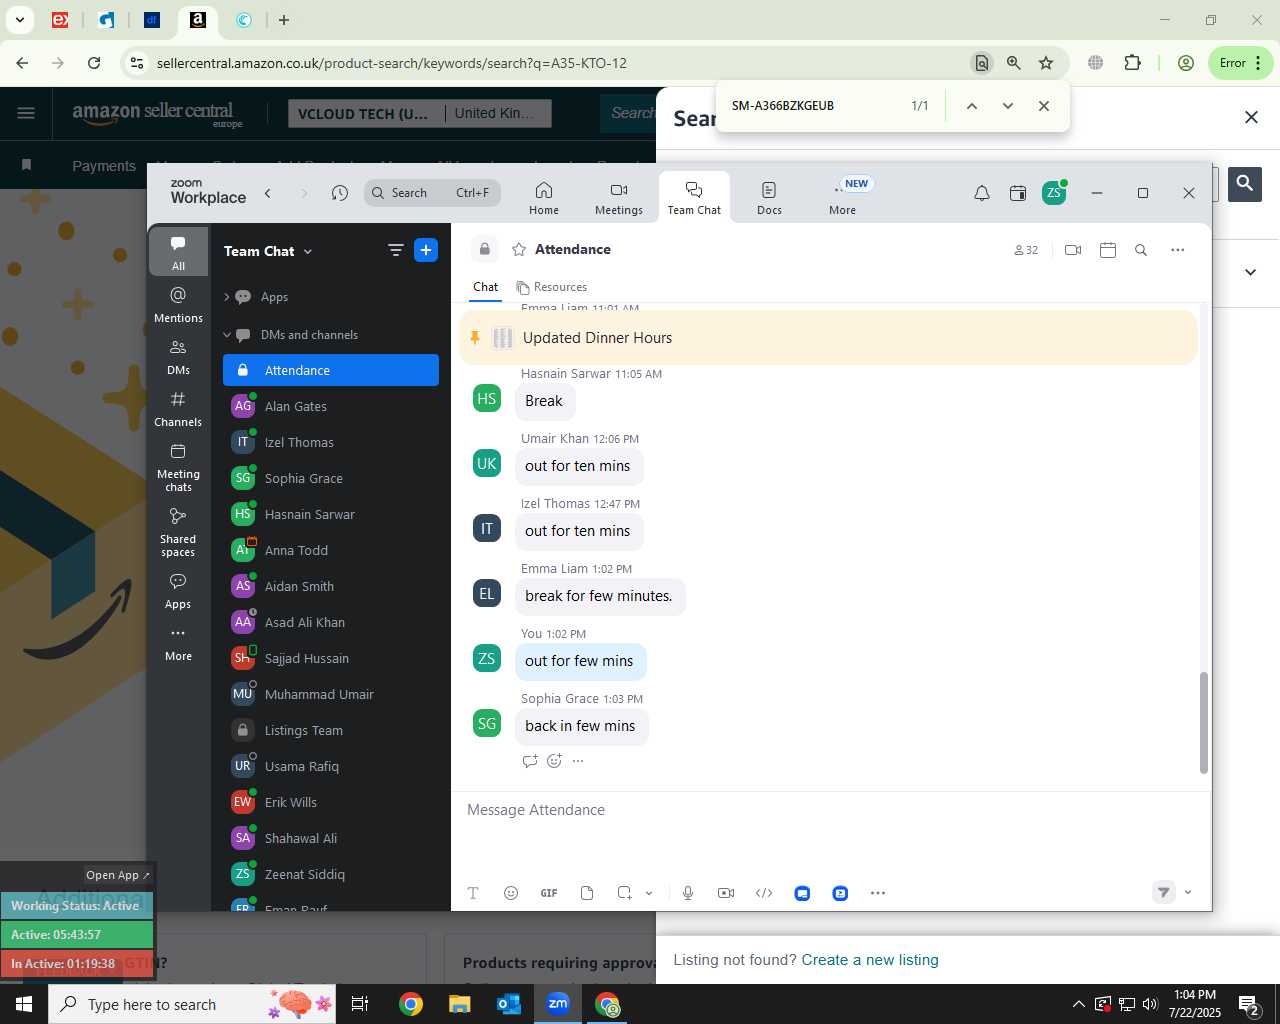The width and height of the screenshot is (1280, 1024).
Task: Open emoji picker in composer
Action: pyautogui.click(x=511, y=893)
